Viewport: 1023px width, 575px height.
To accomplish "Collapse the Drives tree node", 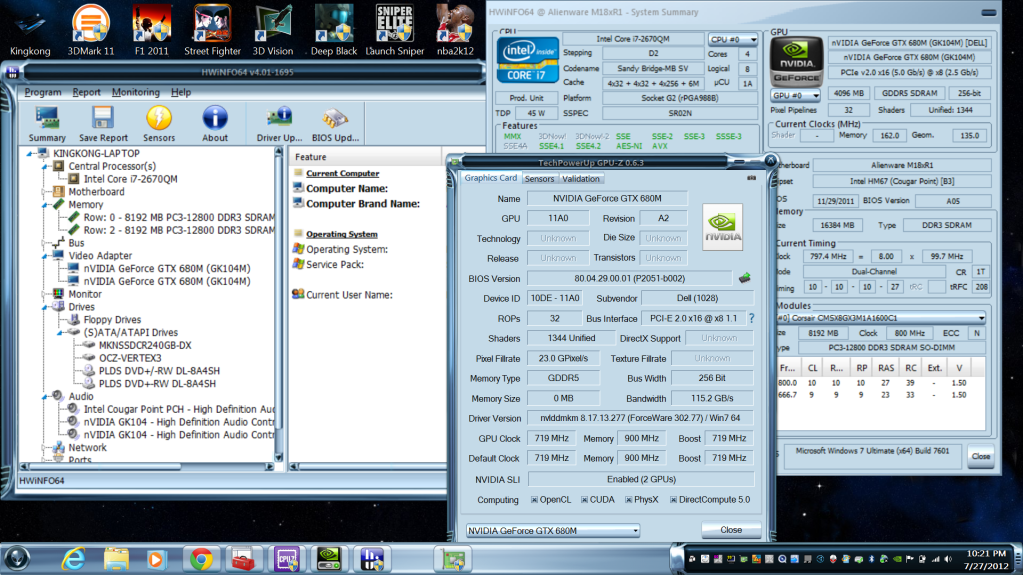I will point(45,307).
